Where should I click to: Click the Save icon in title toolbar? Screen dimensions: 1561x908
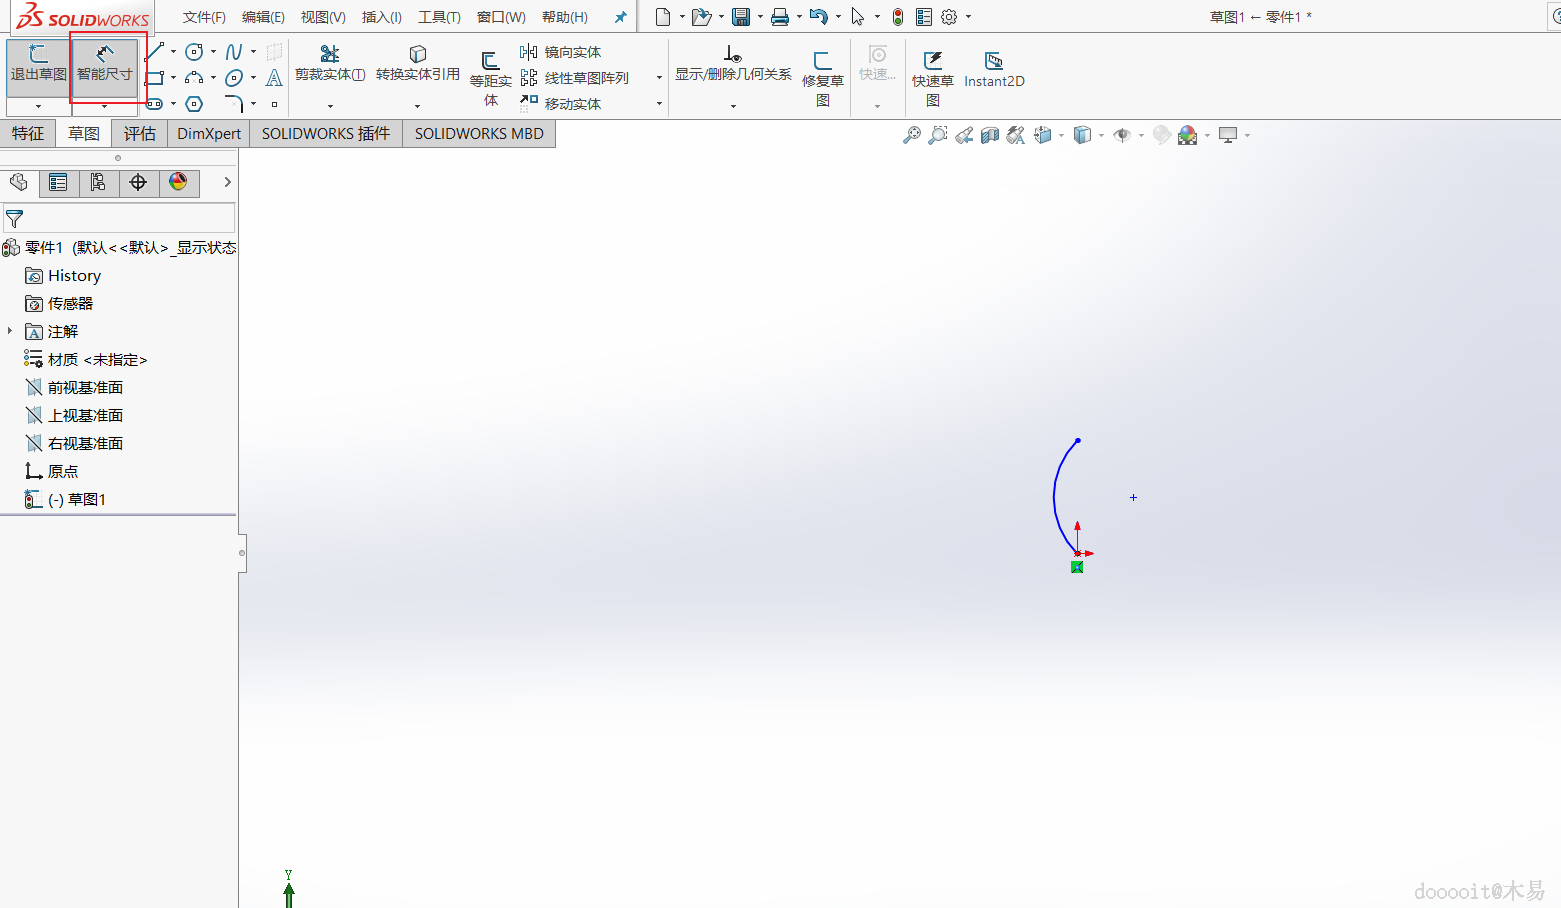tap(741, 17)
